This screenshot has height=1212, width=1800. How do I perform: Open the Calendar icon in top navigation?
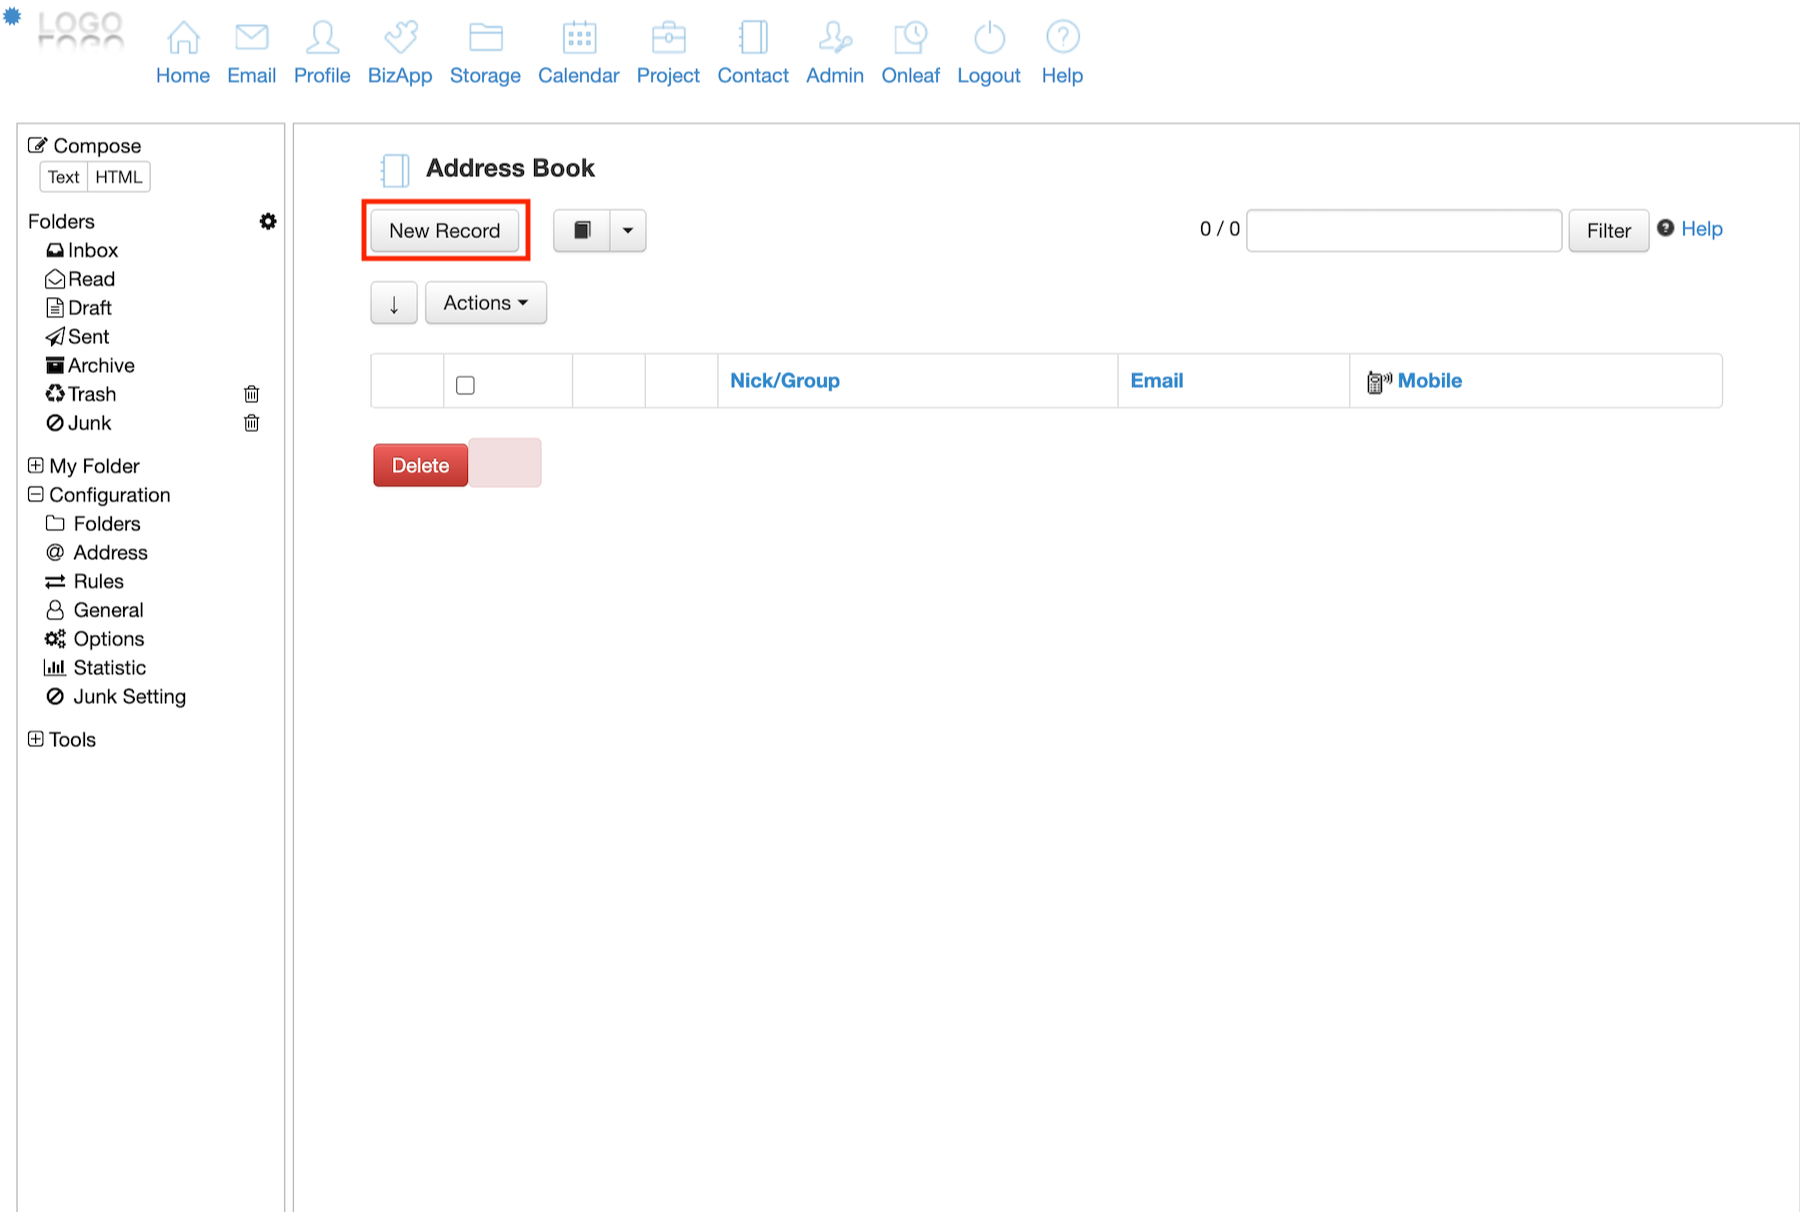[x=578, y=38]
